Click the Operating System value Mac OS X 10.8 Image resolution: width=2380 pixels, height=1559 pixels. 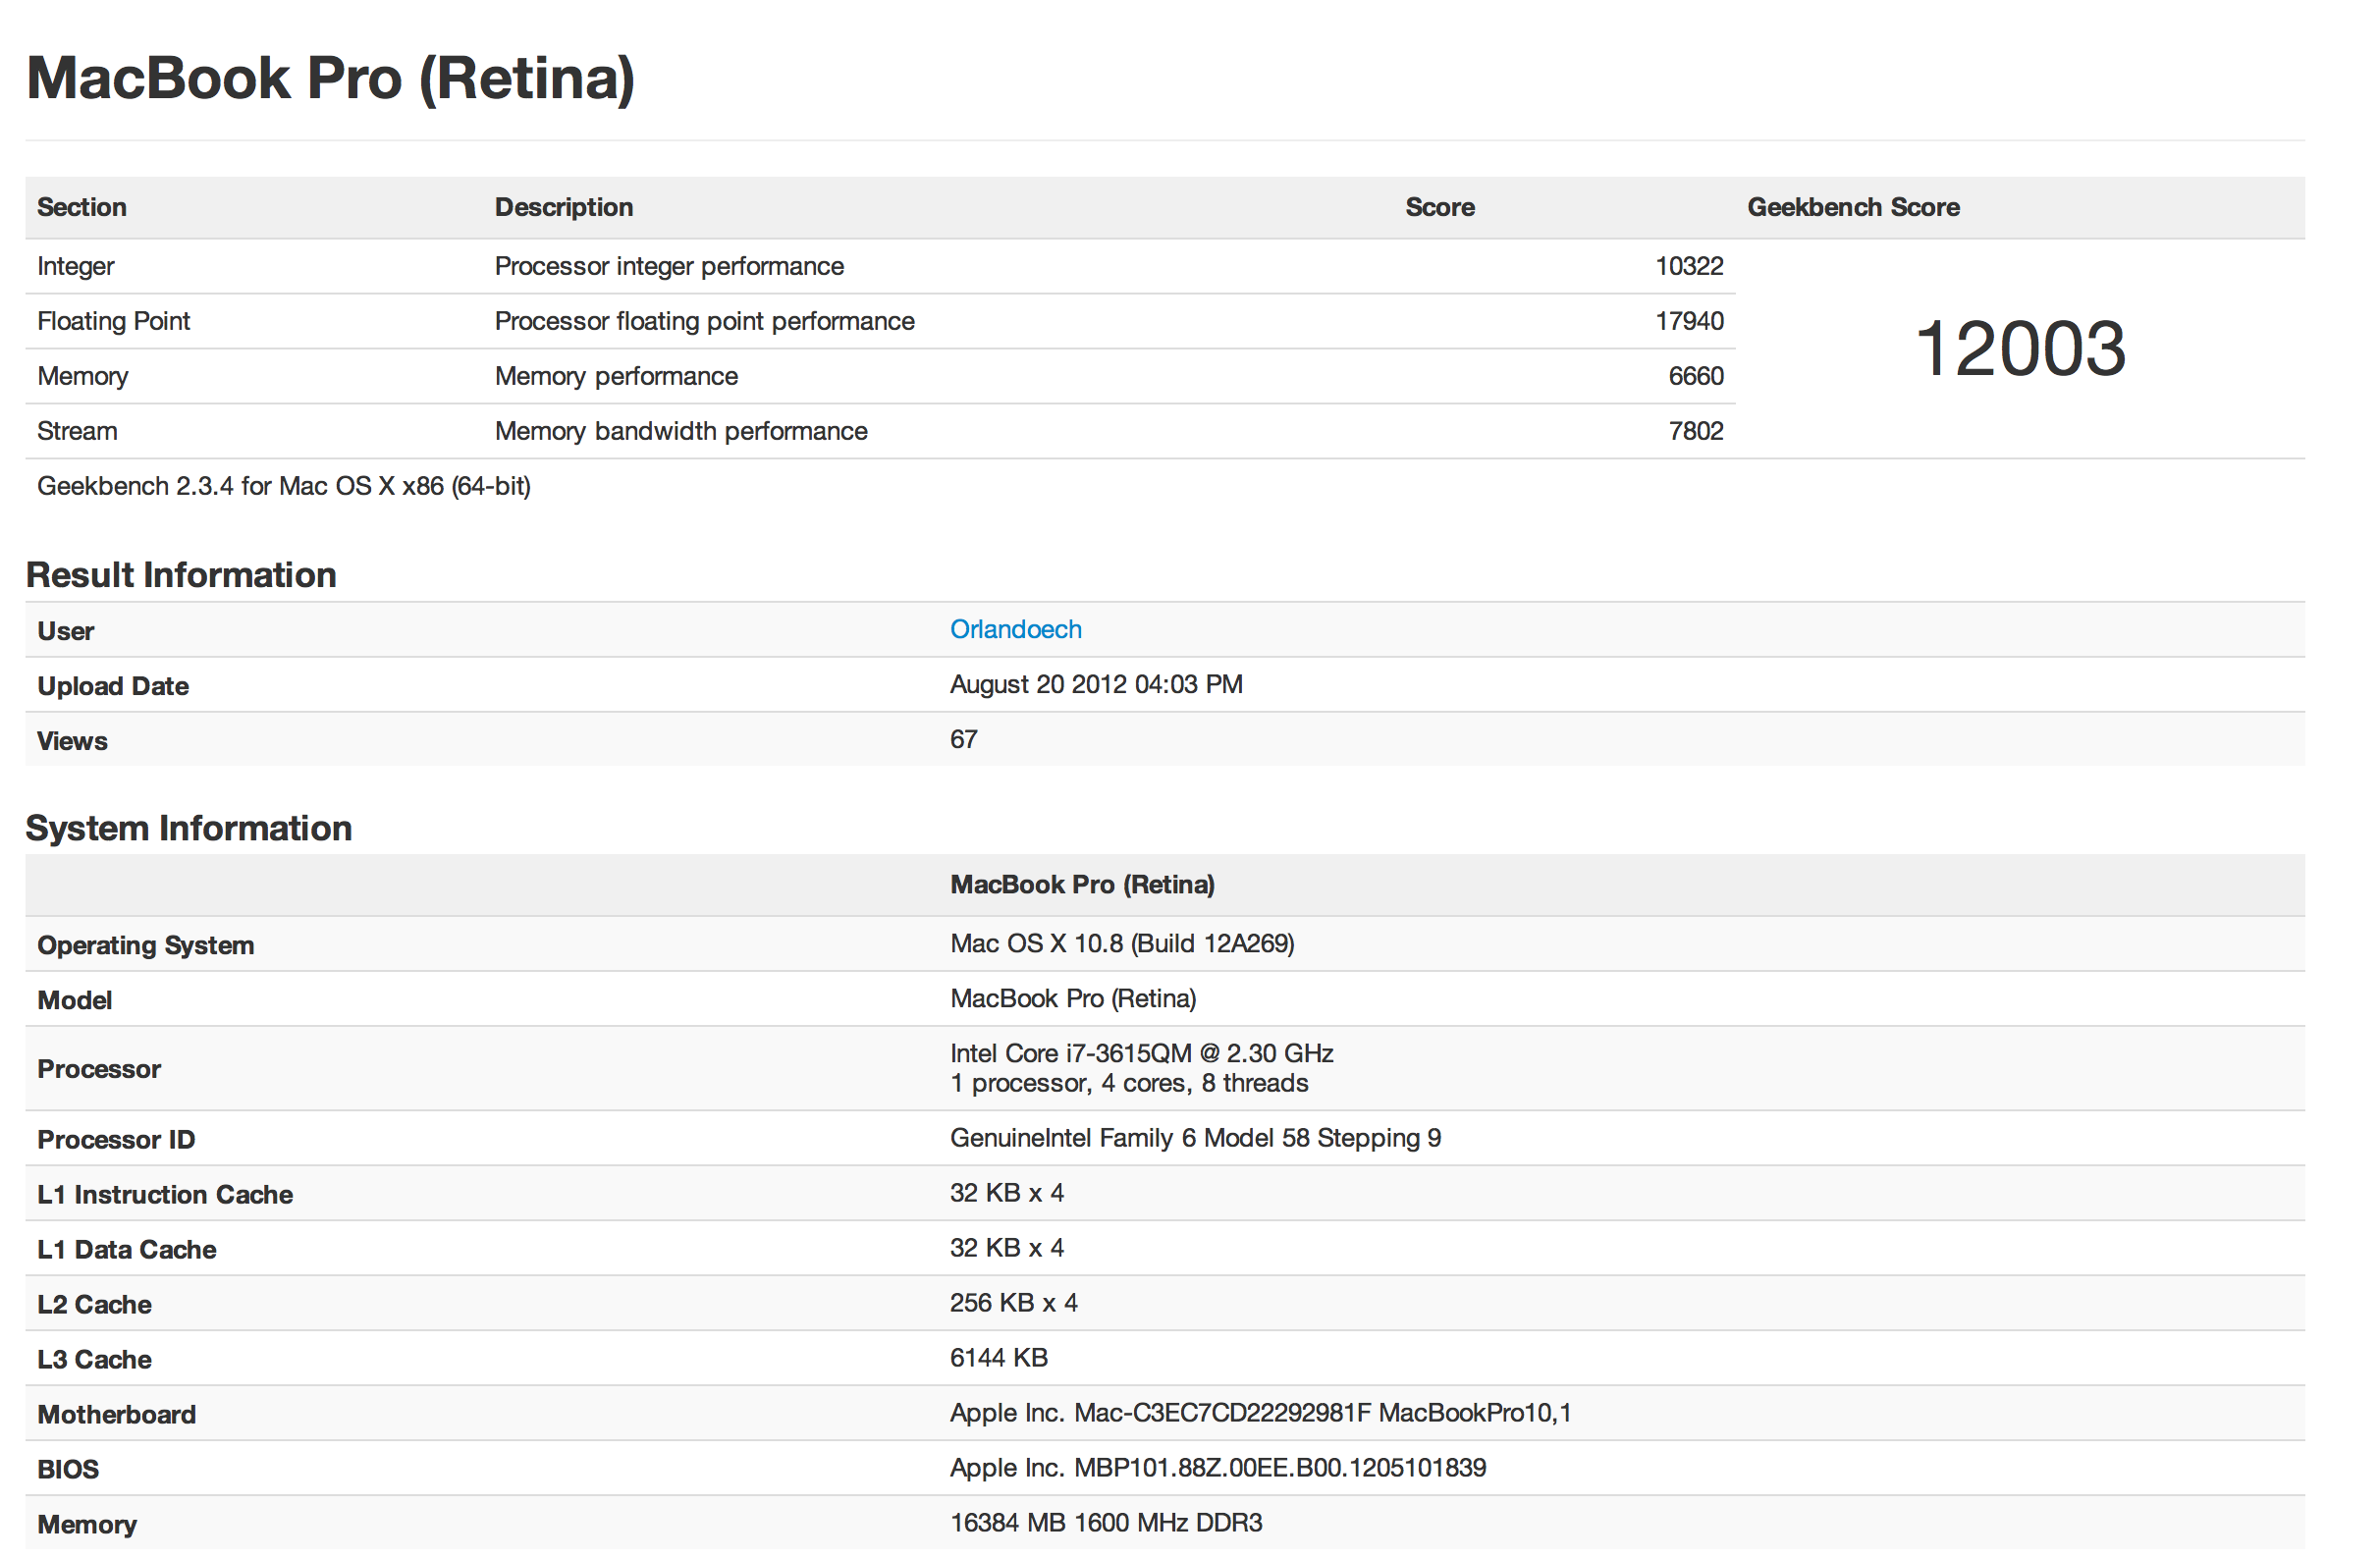(1122, 943)
